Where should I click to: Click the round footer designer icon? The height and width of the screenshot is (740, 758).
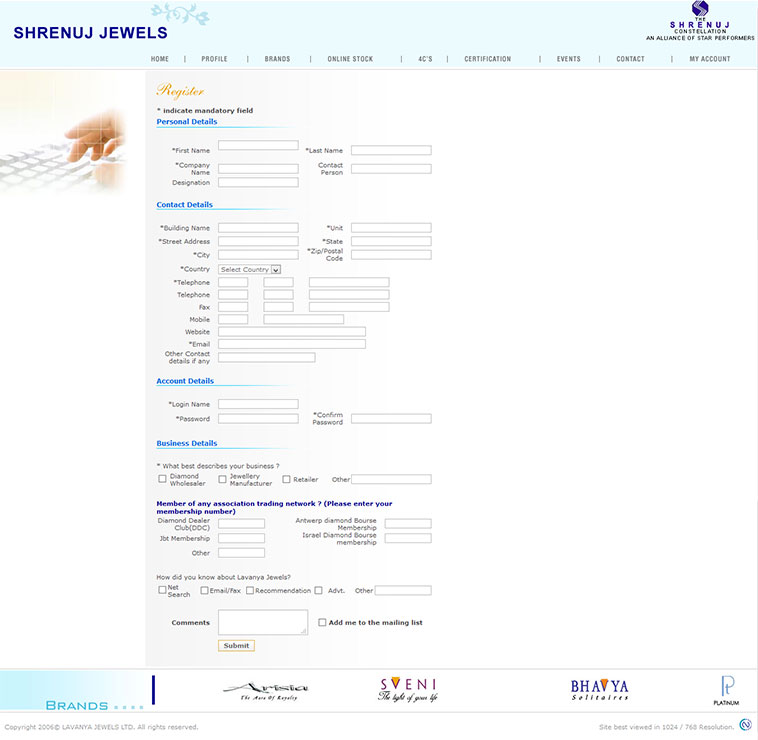[746, 725]
